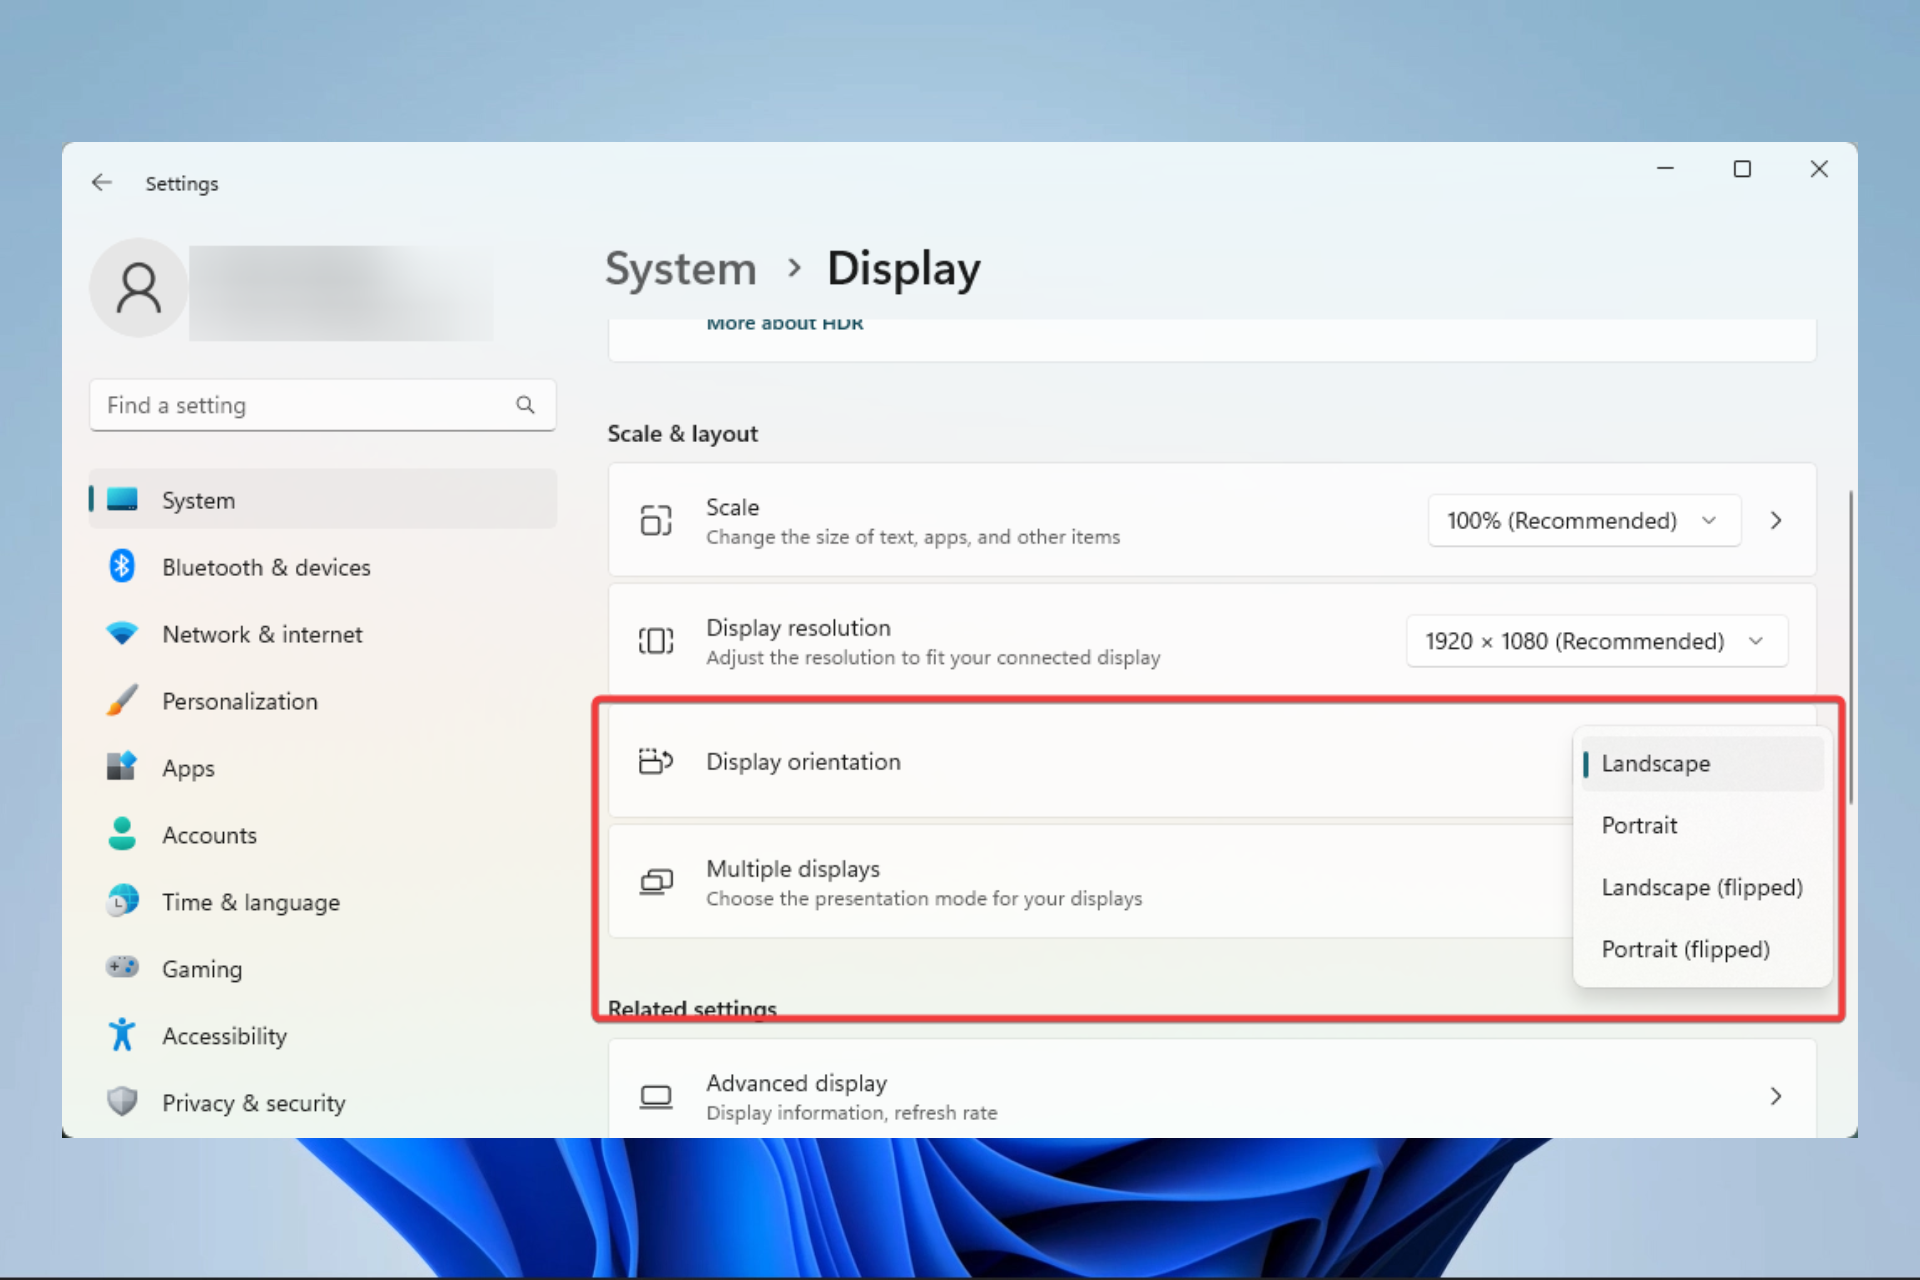Click Scale settings expander arrow

click(x=1777, y=519)
